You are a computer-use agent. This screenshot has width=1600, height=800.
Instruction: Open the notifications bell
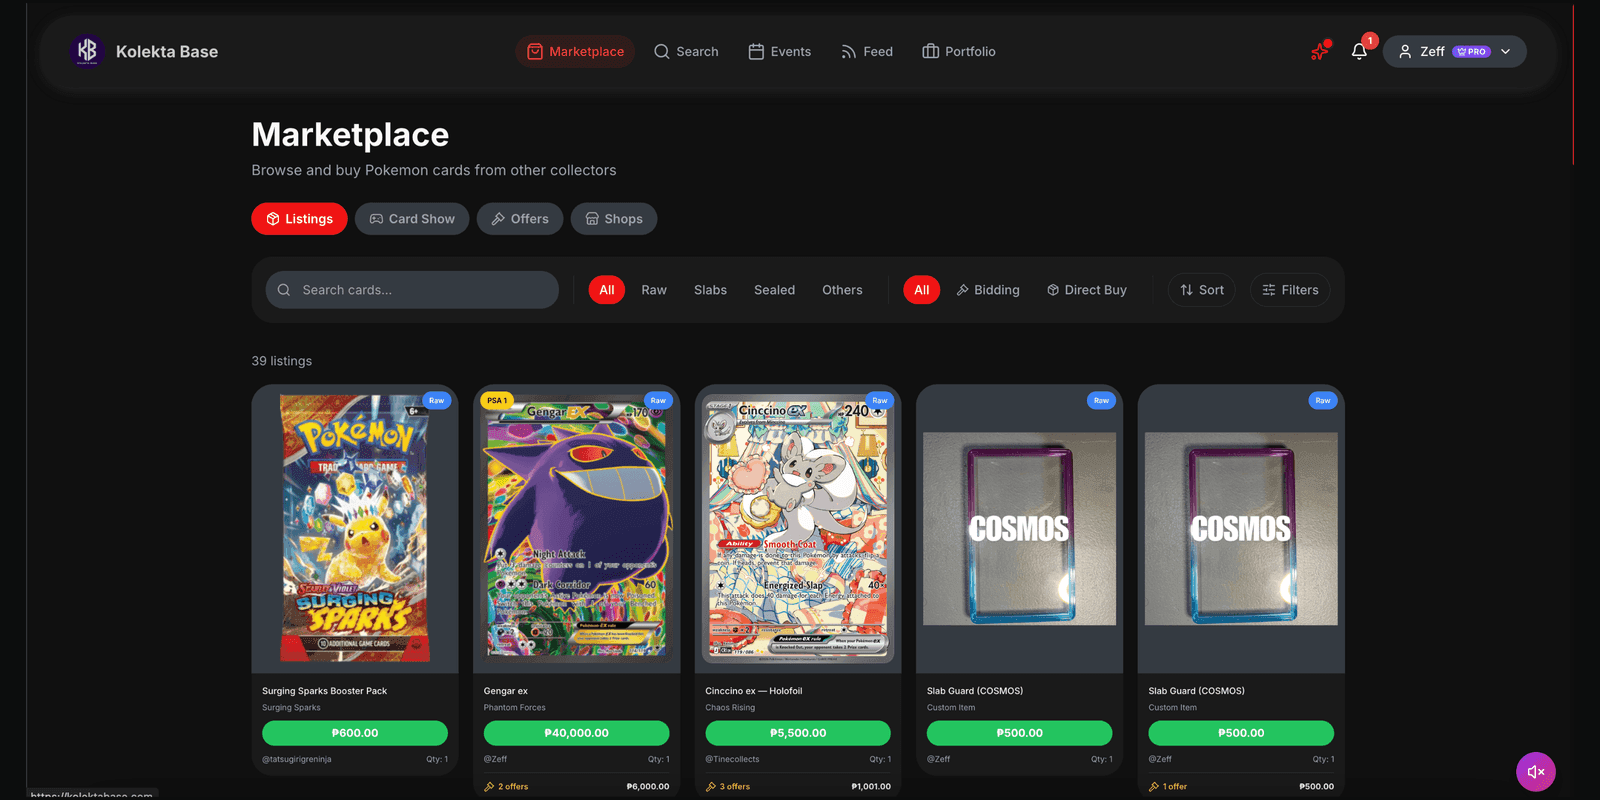1359,51
